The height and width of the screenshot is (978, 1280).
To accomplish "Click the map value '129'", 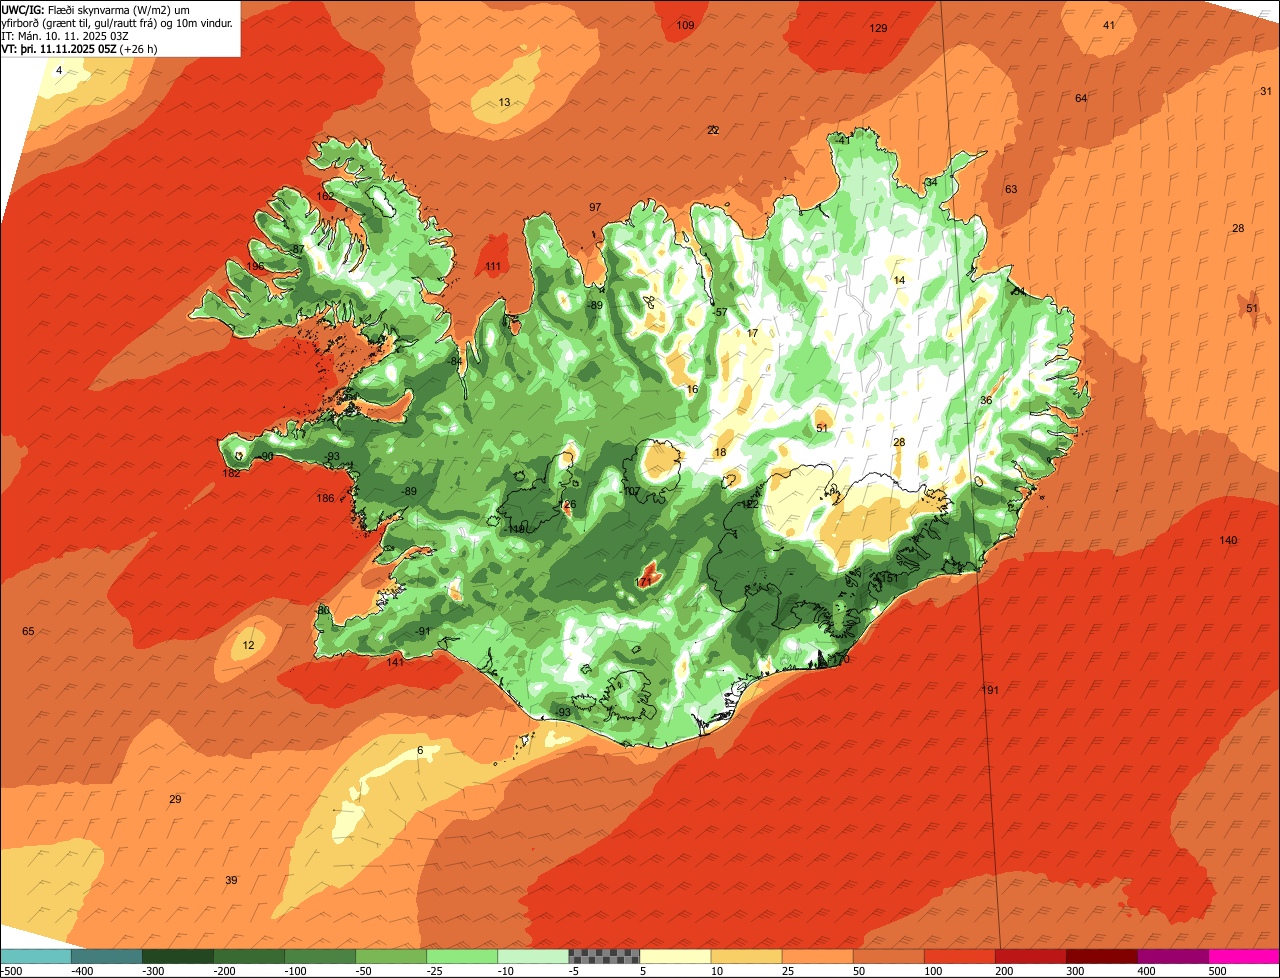I will (878, 28).
